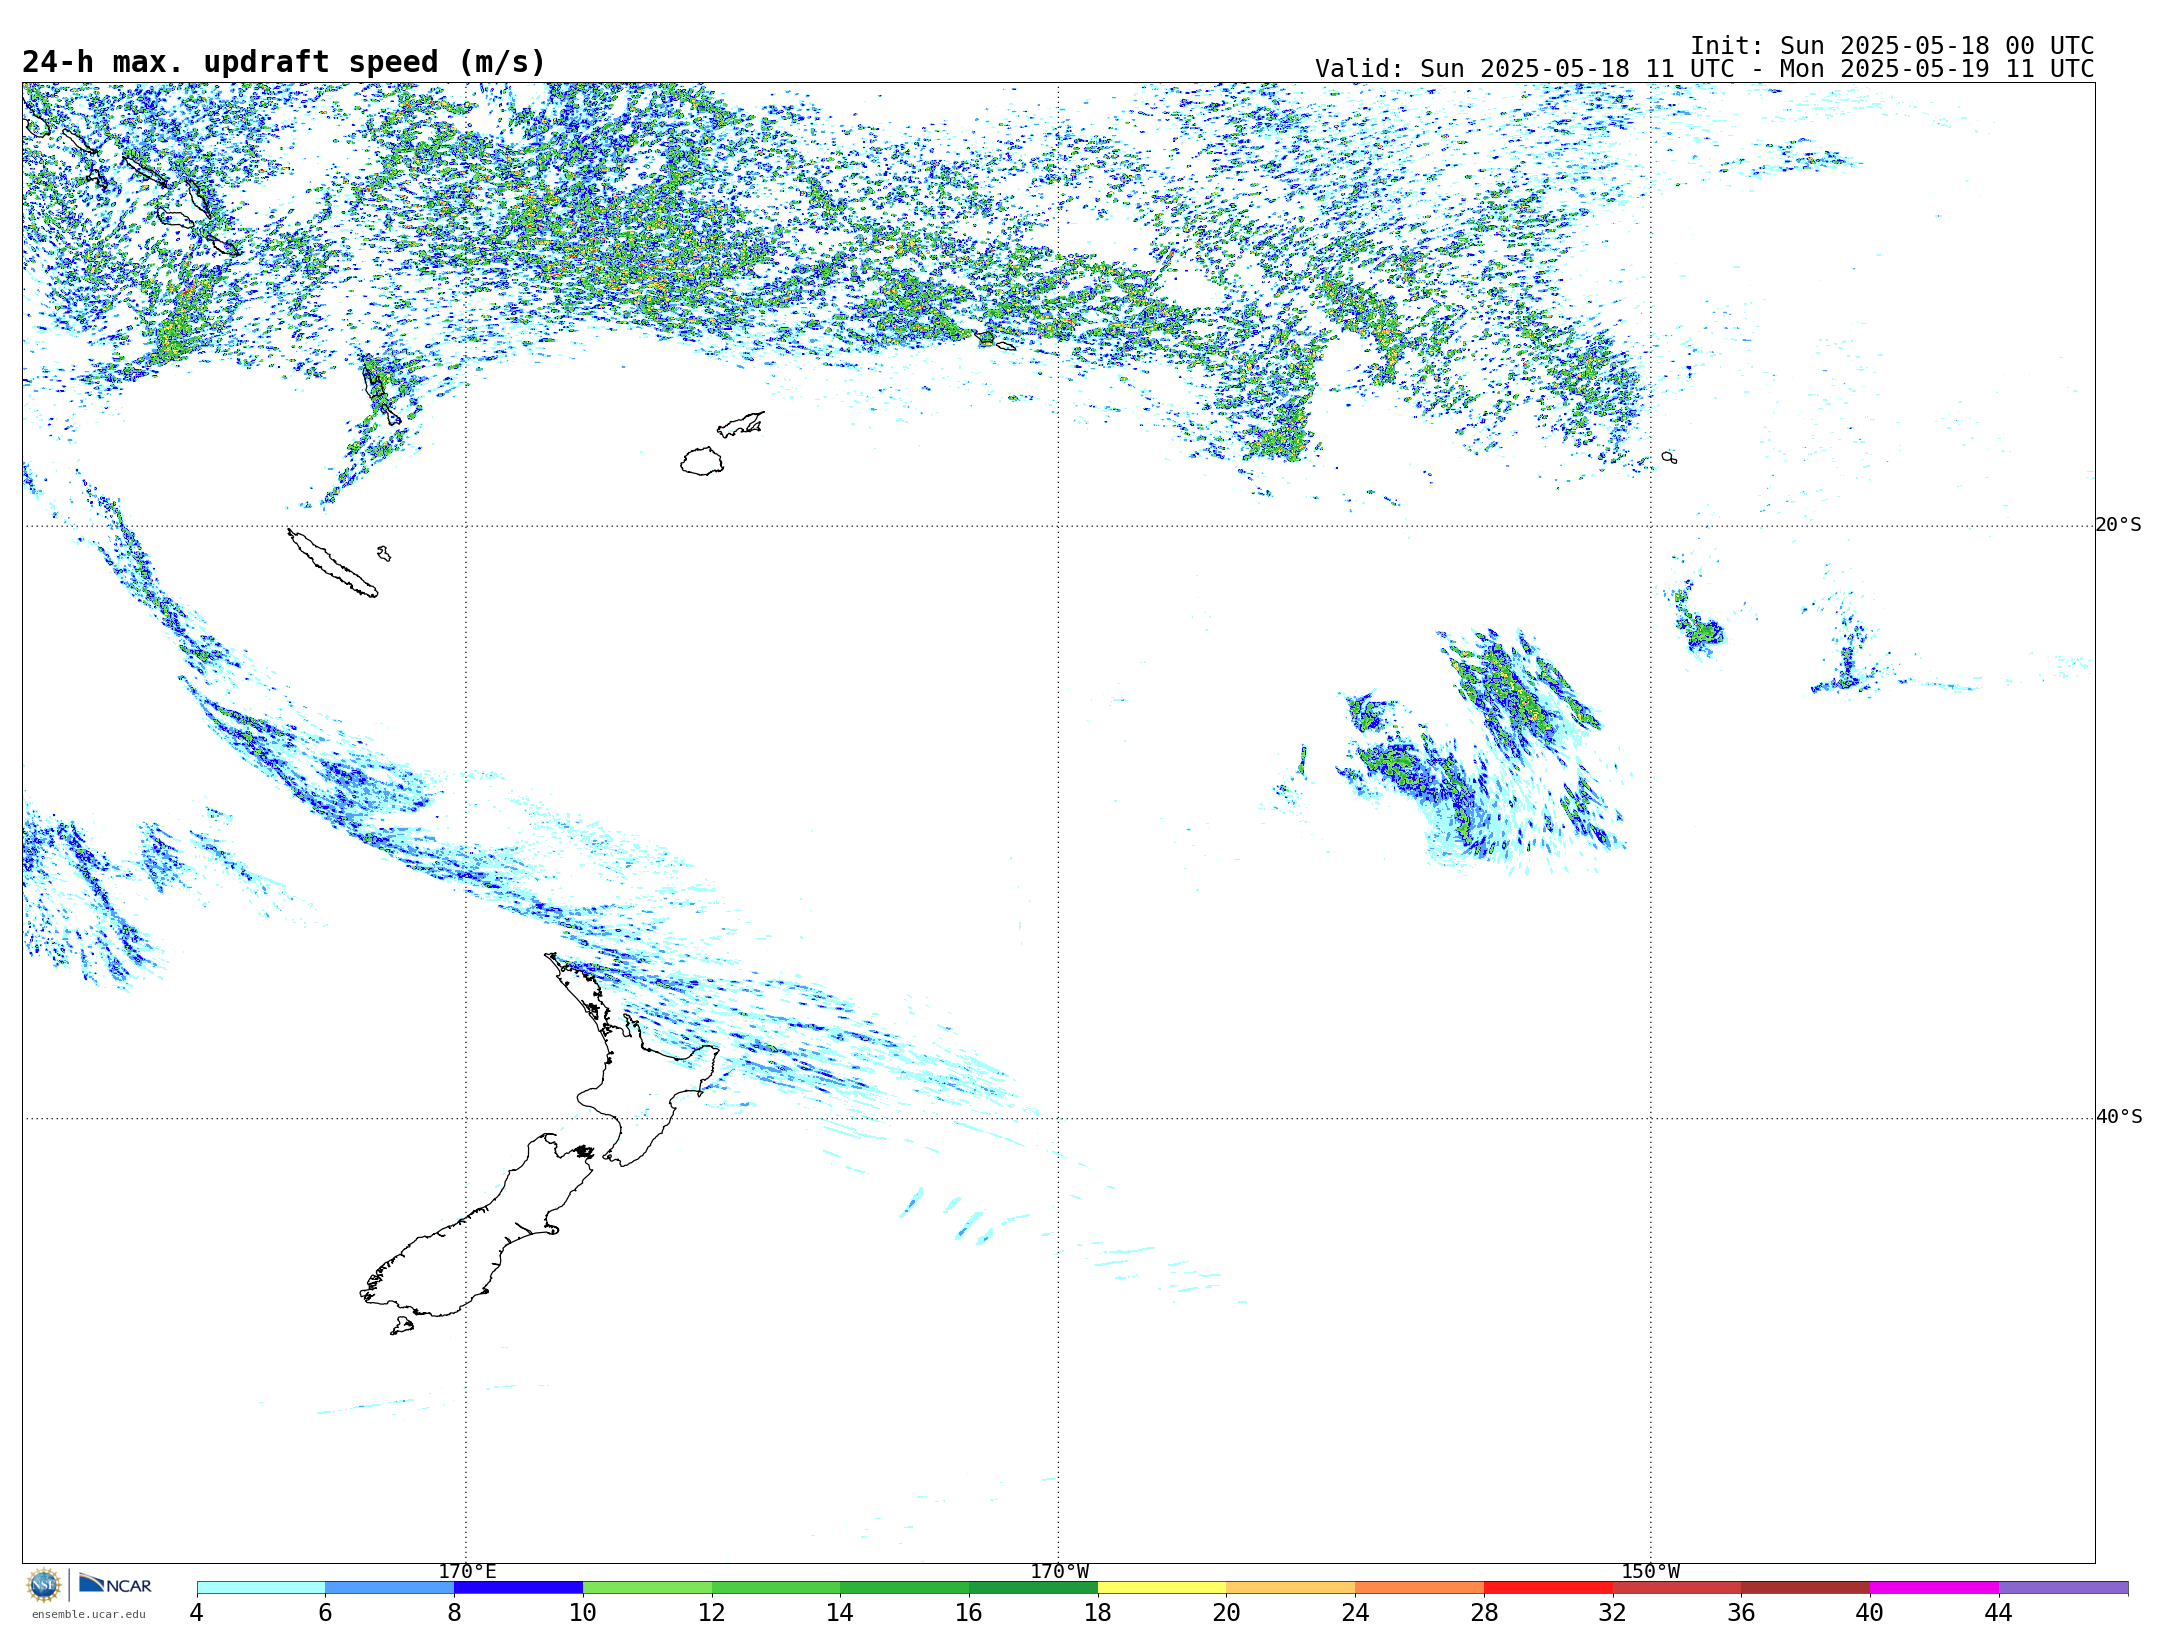Viewport: 2160px width, 1626px height.
Task: Pick the yellow 18–20 colorbar swatch
Action: (1162, 1587)
